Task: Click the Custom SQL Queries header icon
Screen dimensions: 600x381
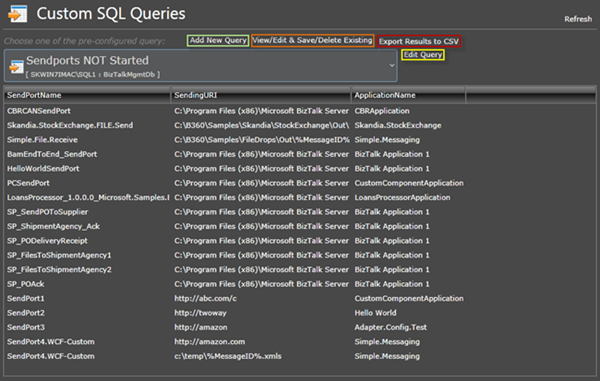Action: 18,14
